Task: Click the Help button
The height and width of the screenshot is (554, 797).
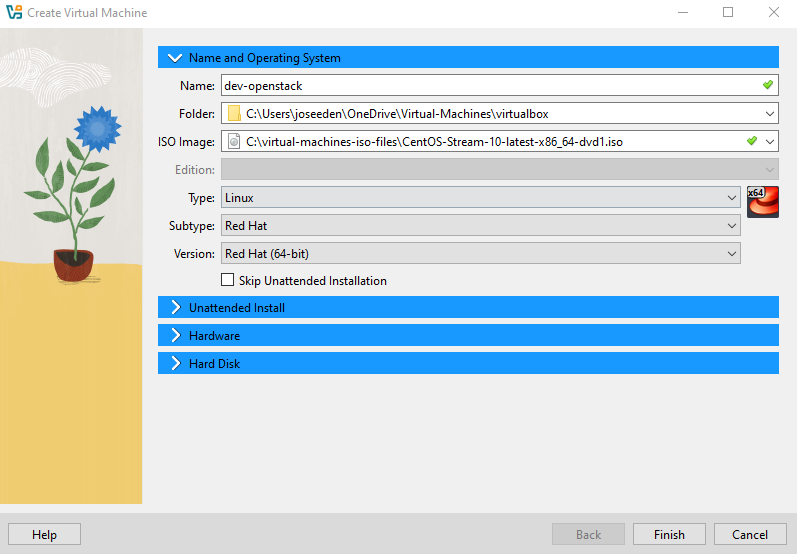Action: pyautogui.click(x=44, y=535)
